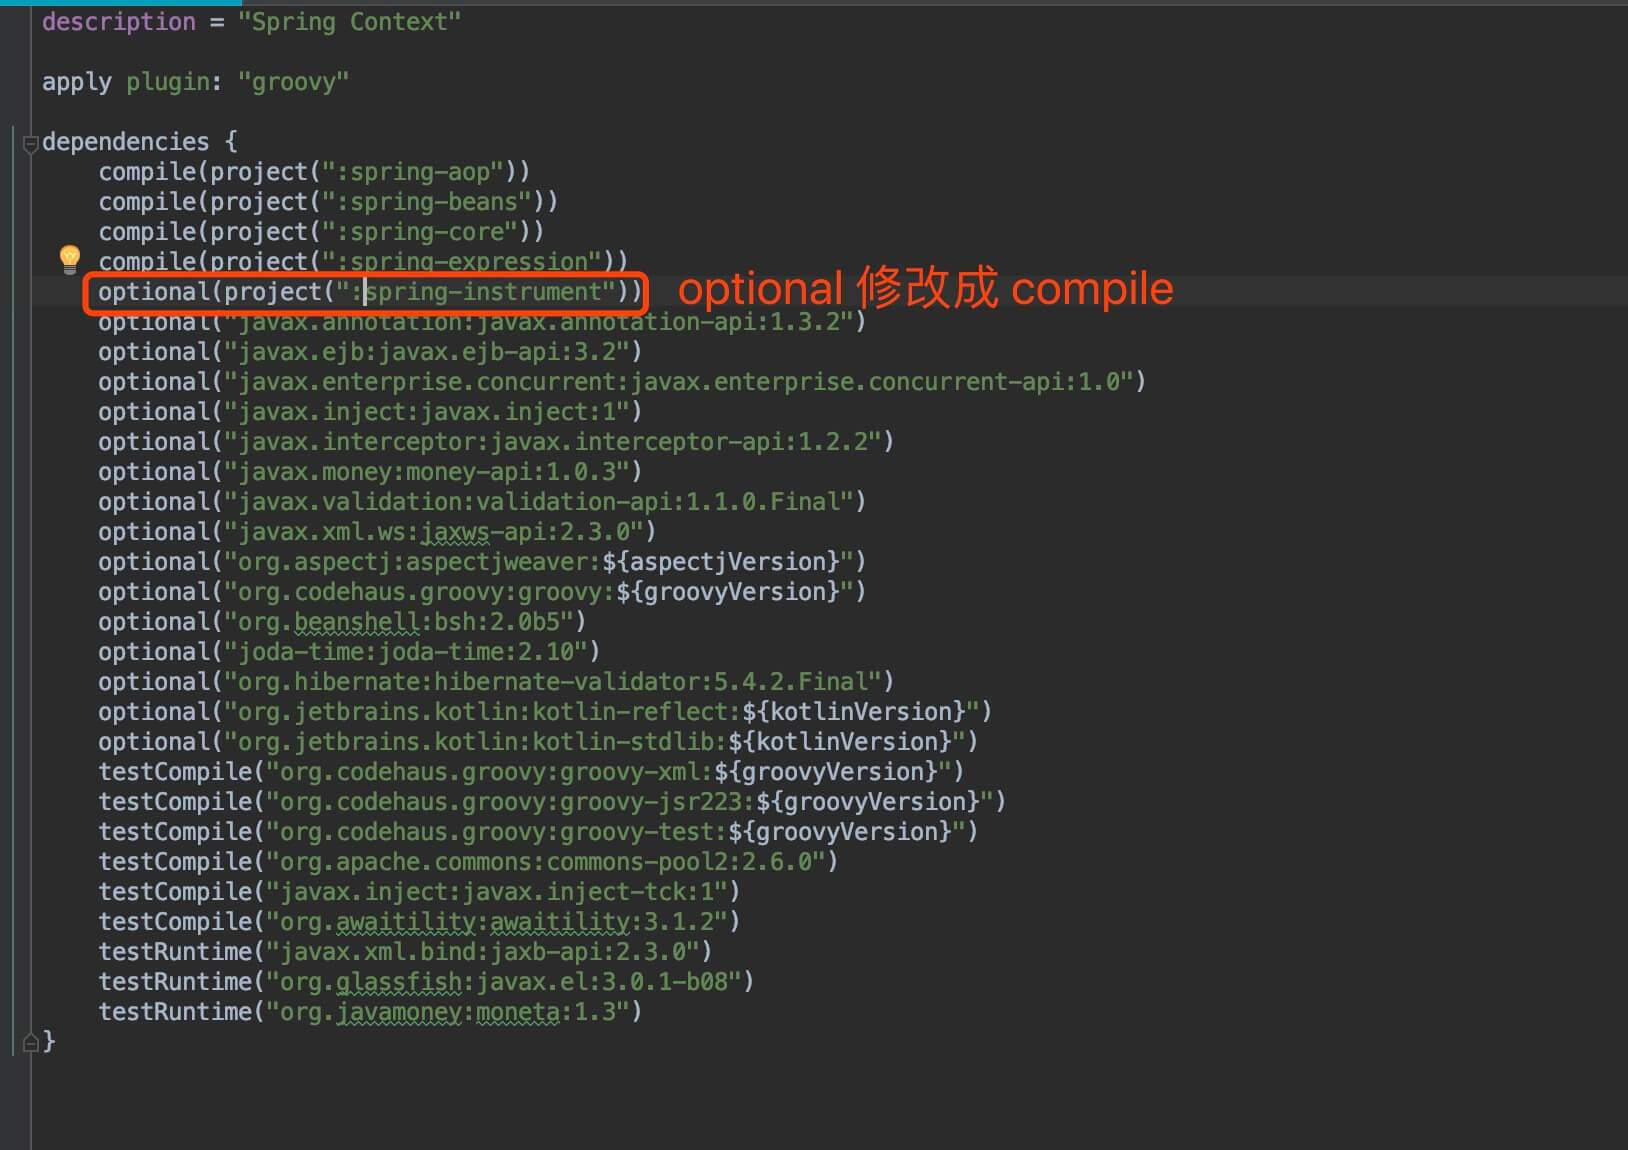Click the description = "Spring Context" line

tap(251, 22)
